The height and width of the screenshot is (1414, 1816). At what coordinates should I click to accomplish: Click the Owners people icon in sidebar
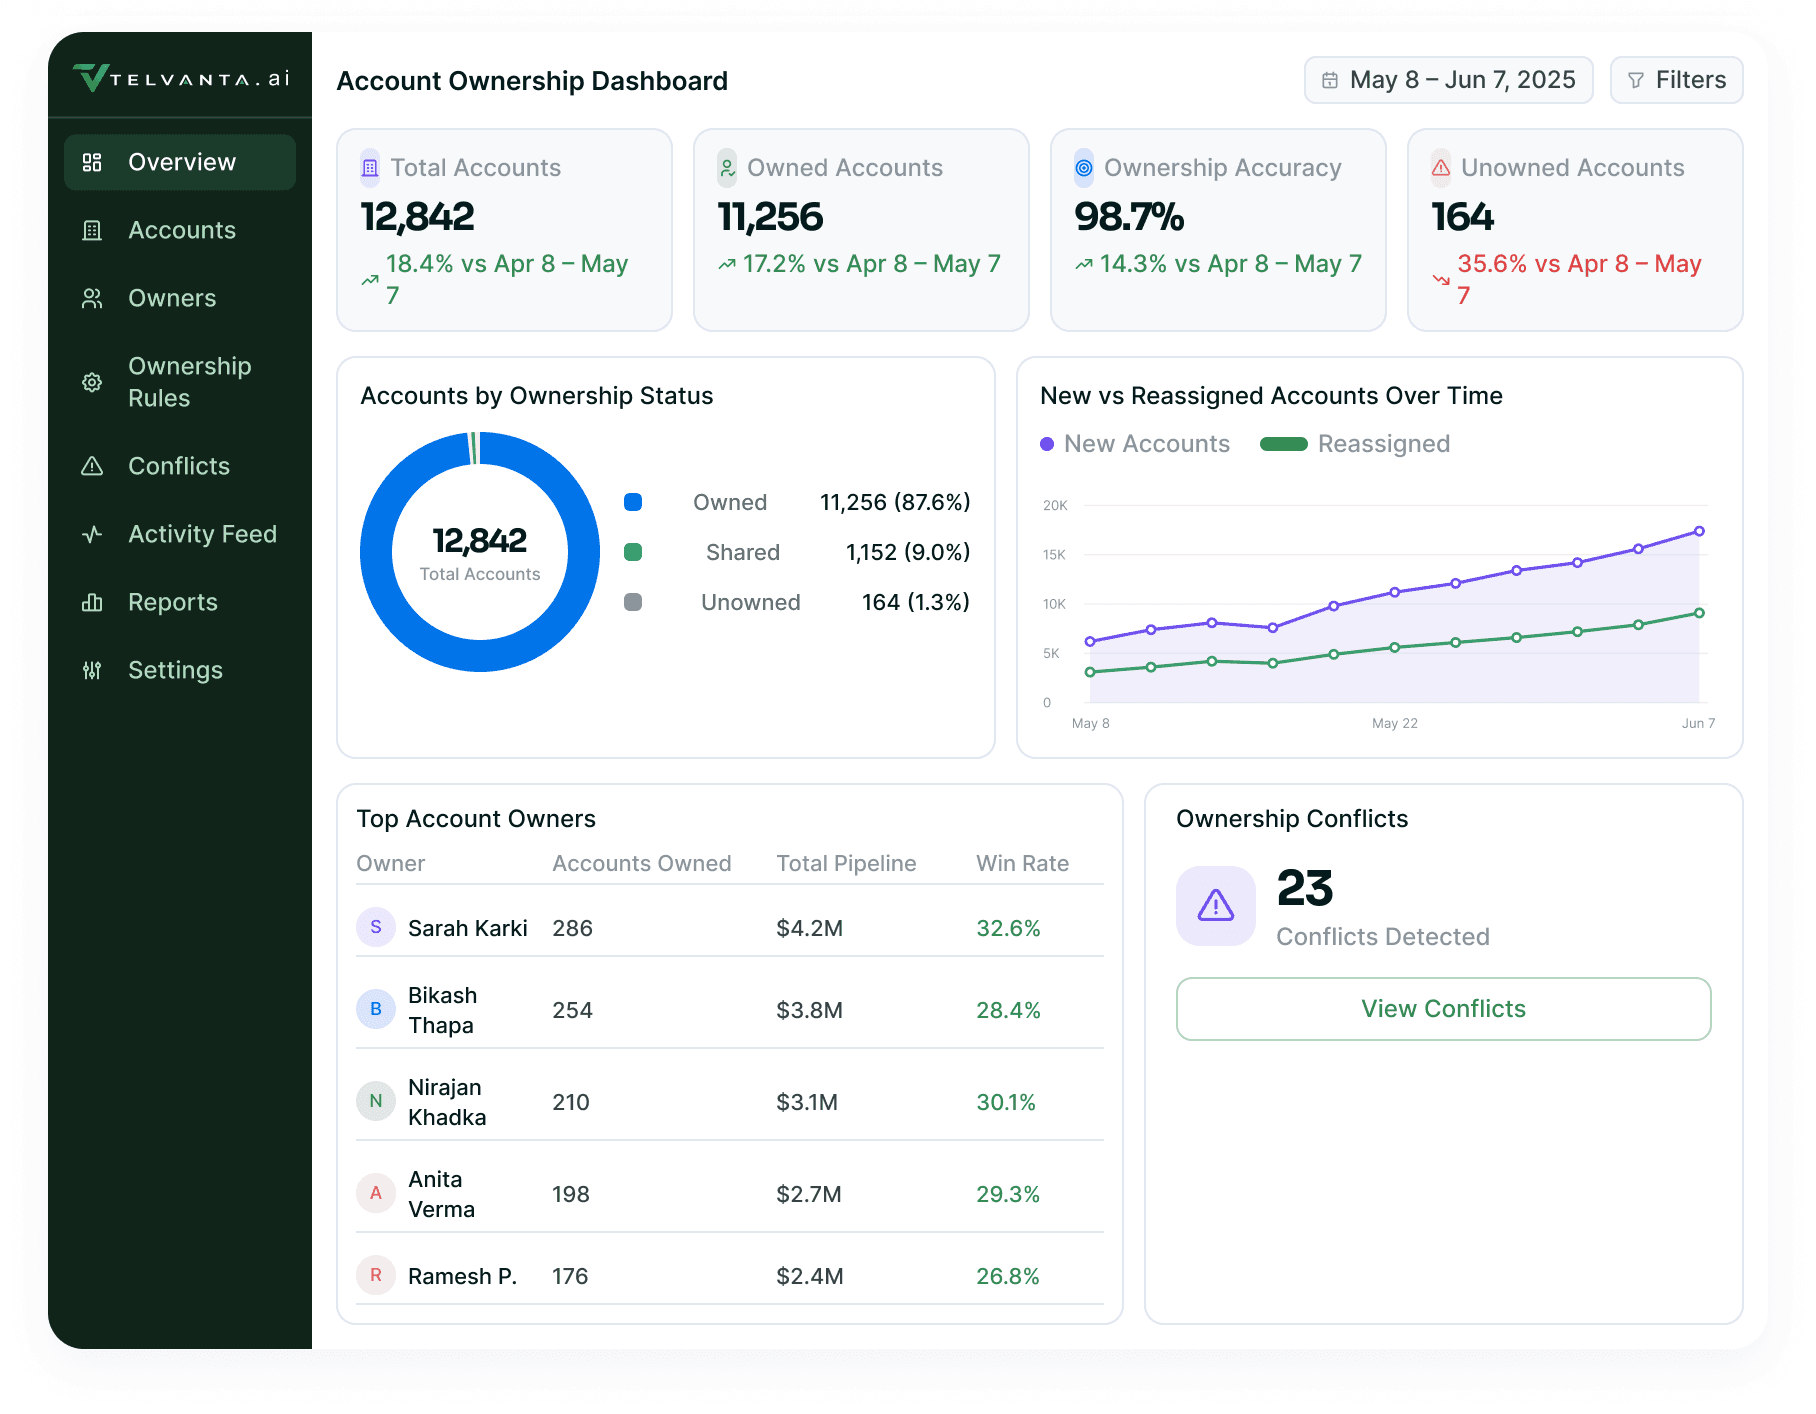point(92,298)
